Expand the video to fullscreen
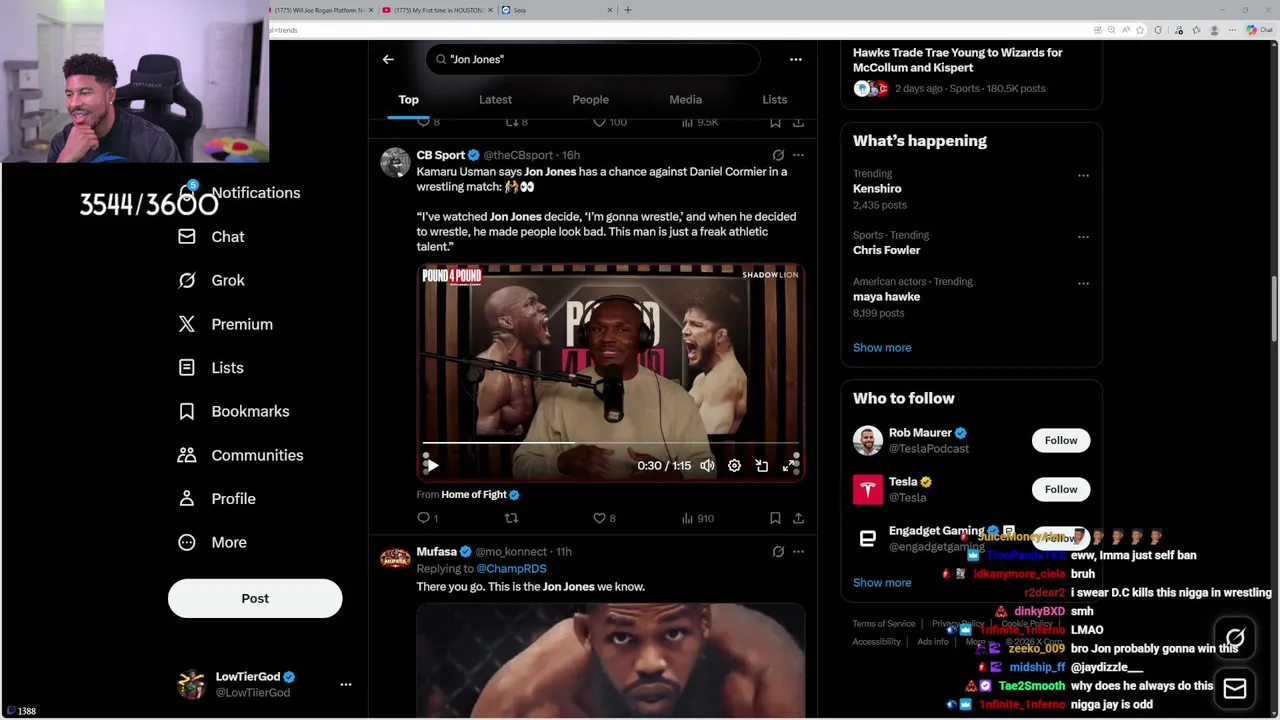 [x=789, y=466]
